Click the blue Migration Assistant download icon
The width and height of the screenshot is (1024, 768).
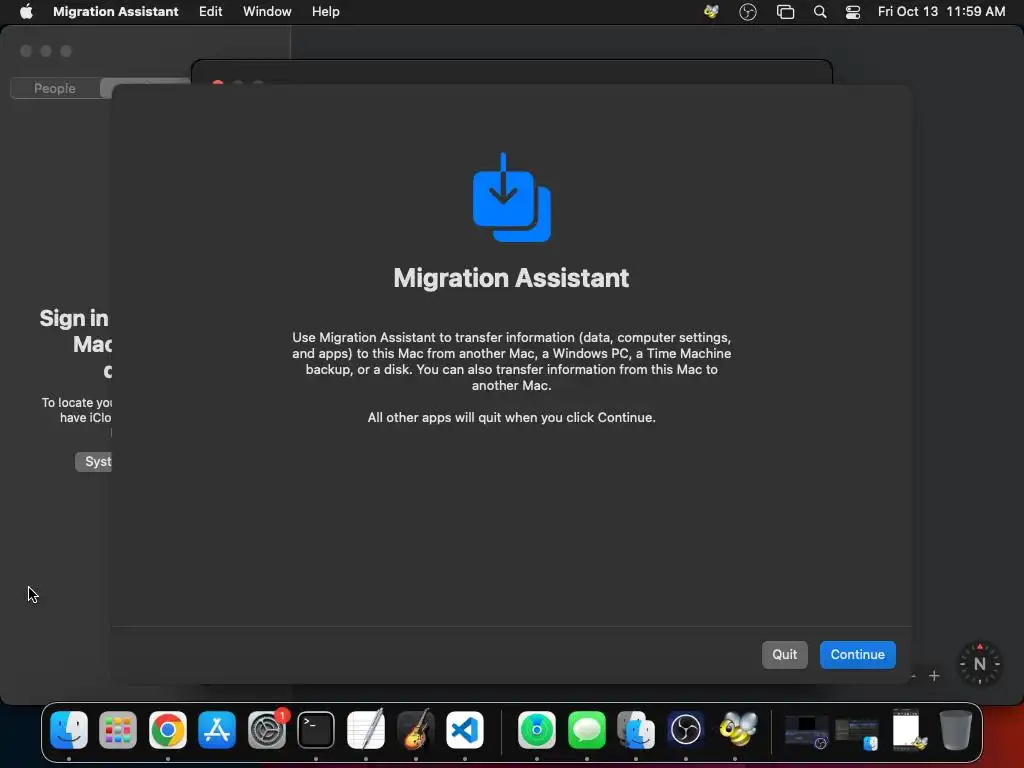pyautogui.click(x=511, y=197)
